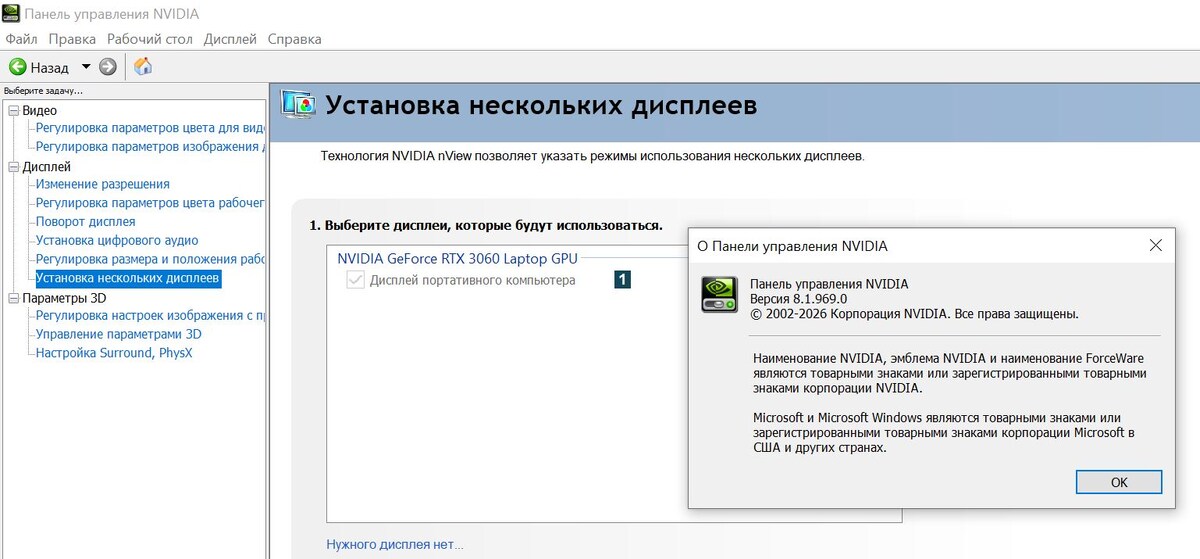The width and height of the screenshot is (1200, 559).
Task: Select the display number 1 badge
Action: coord(622,281)
